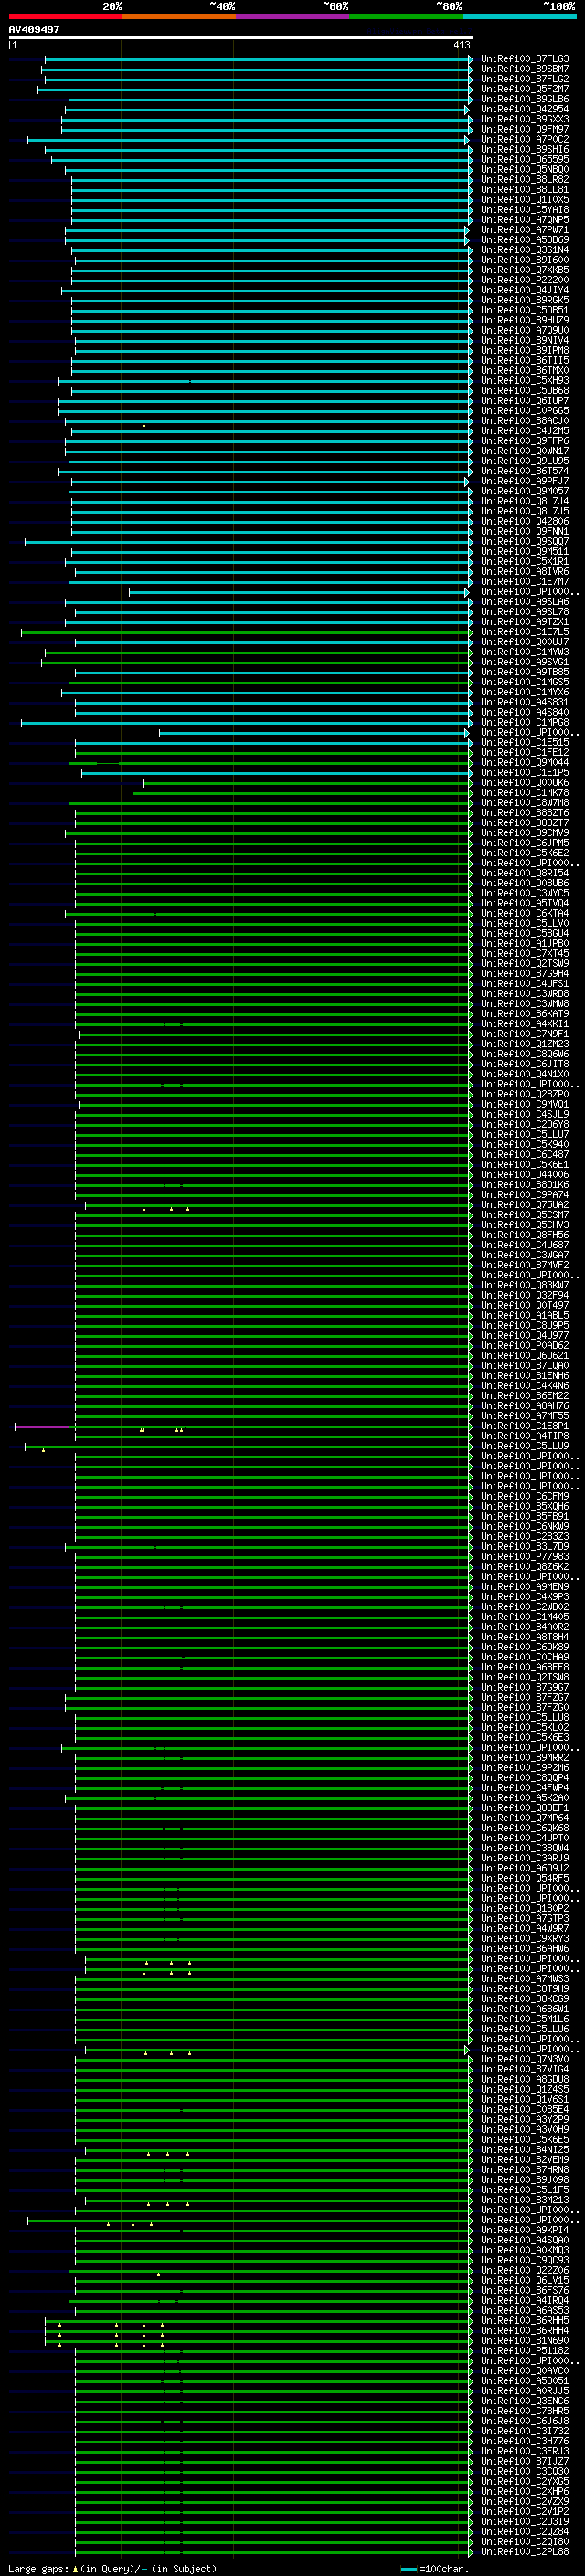
Task: Click the end position label 413
Action: [x=461, y=45]
